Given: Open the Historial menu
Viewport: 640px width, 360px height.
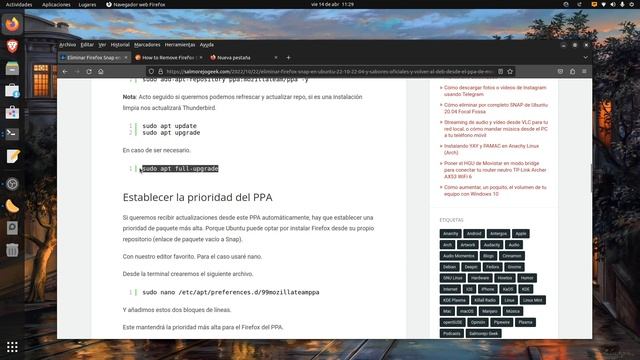Looking at the screenshot, I should (x=120, y=45).
